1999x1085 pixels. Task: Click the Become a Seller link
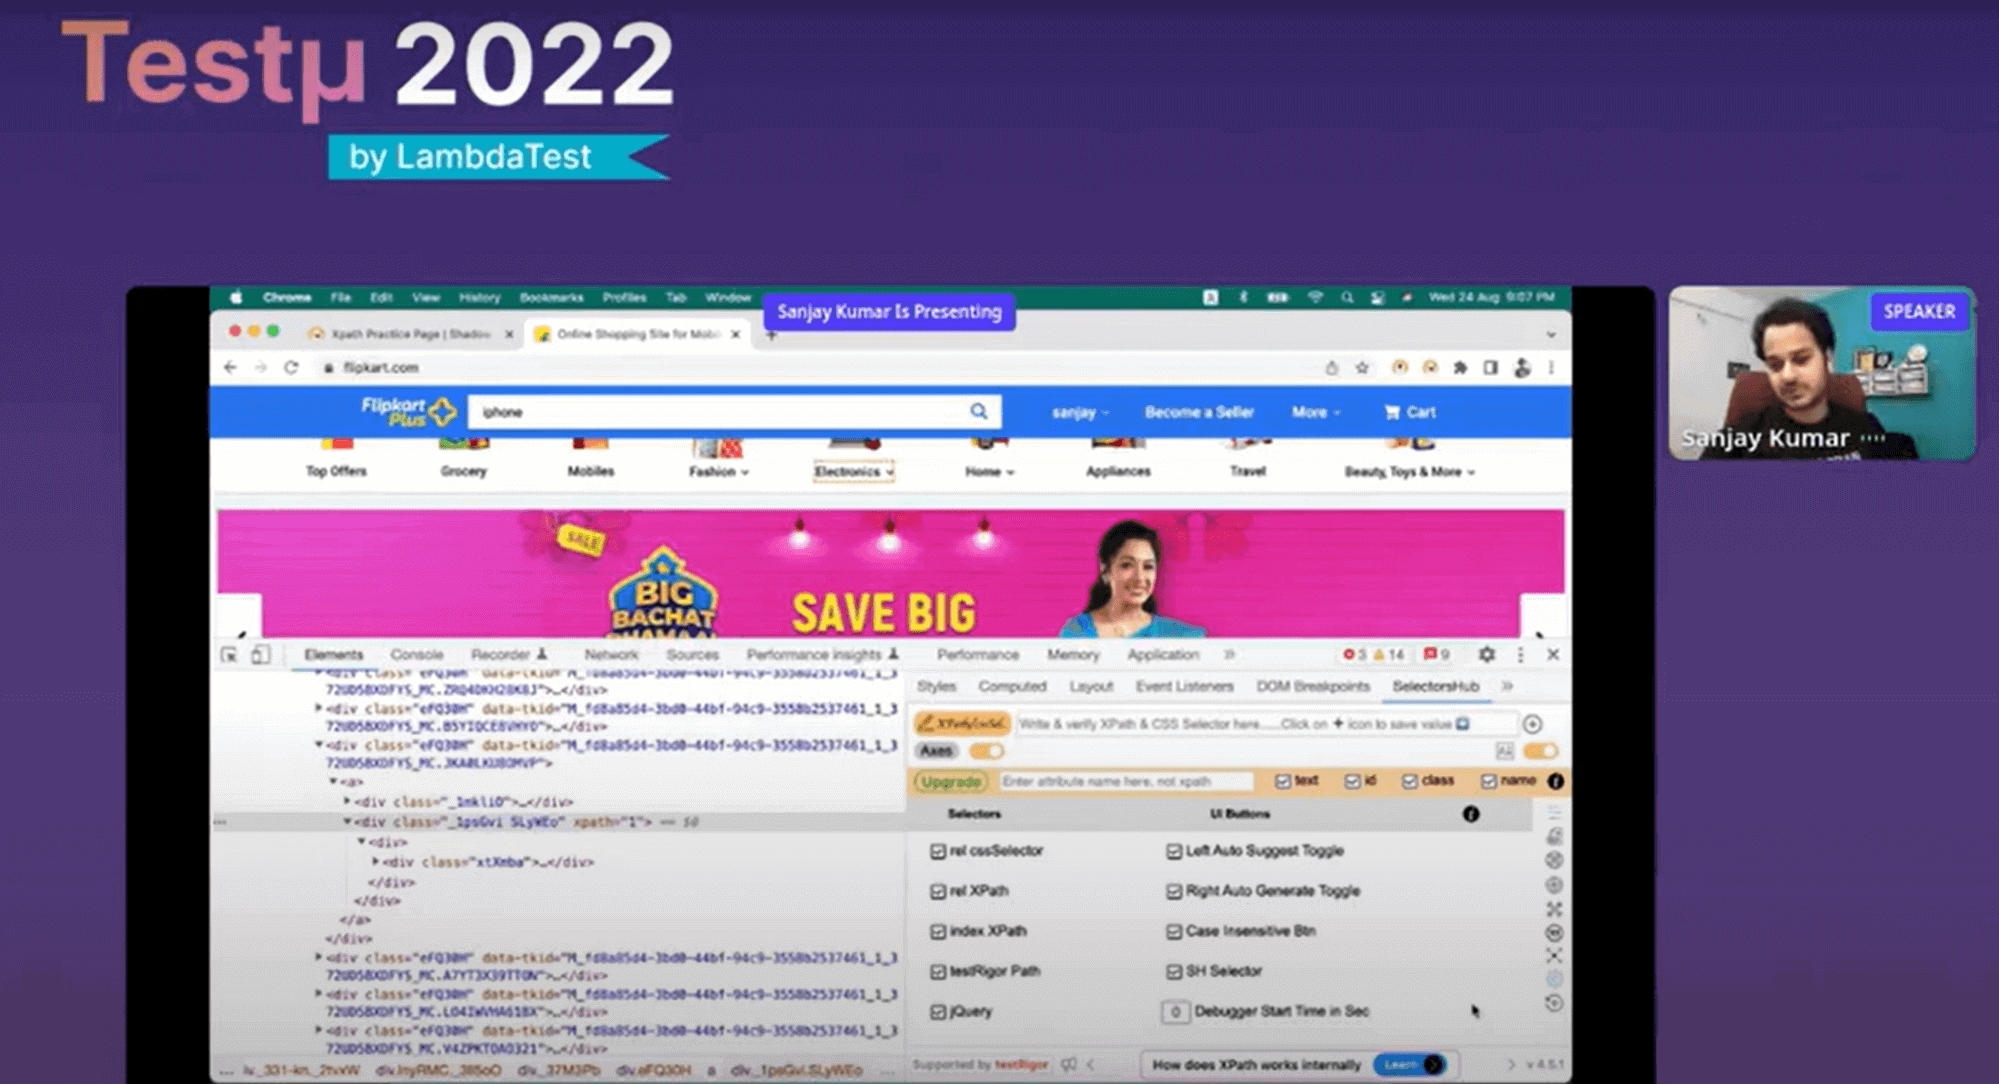[x=1199, y=412]
